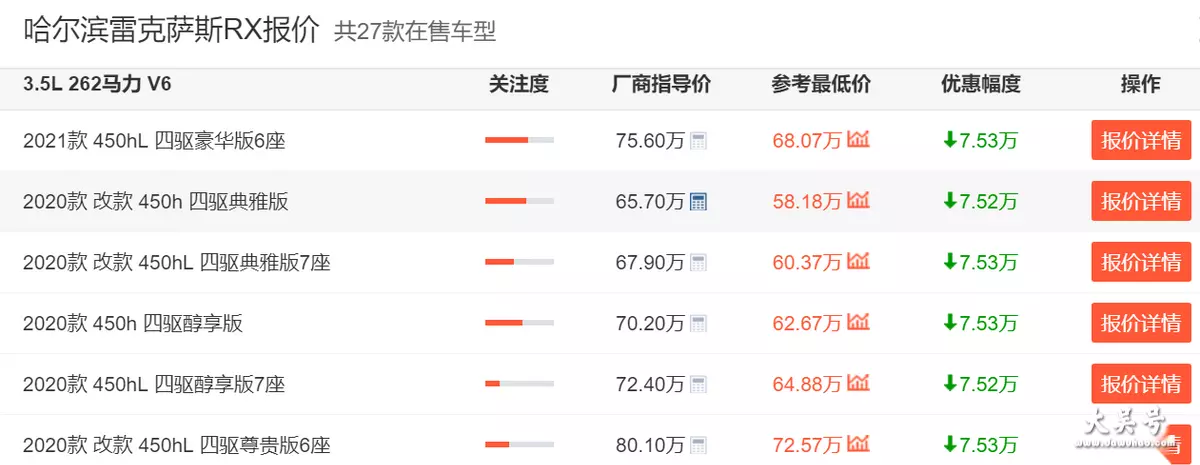Click the 优惠幅度 column header

tap(980, 84)
